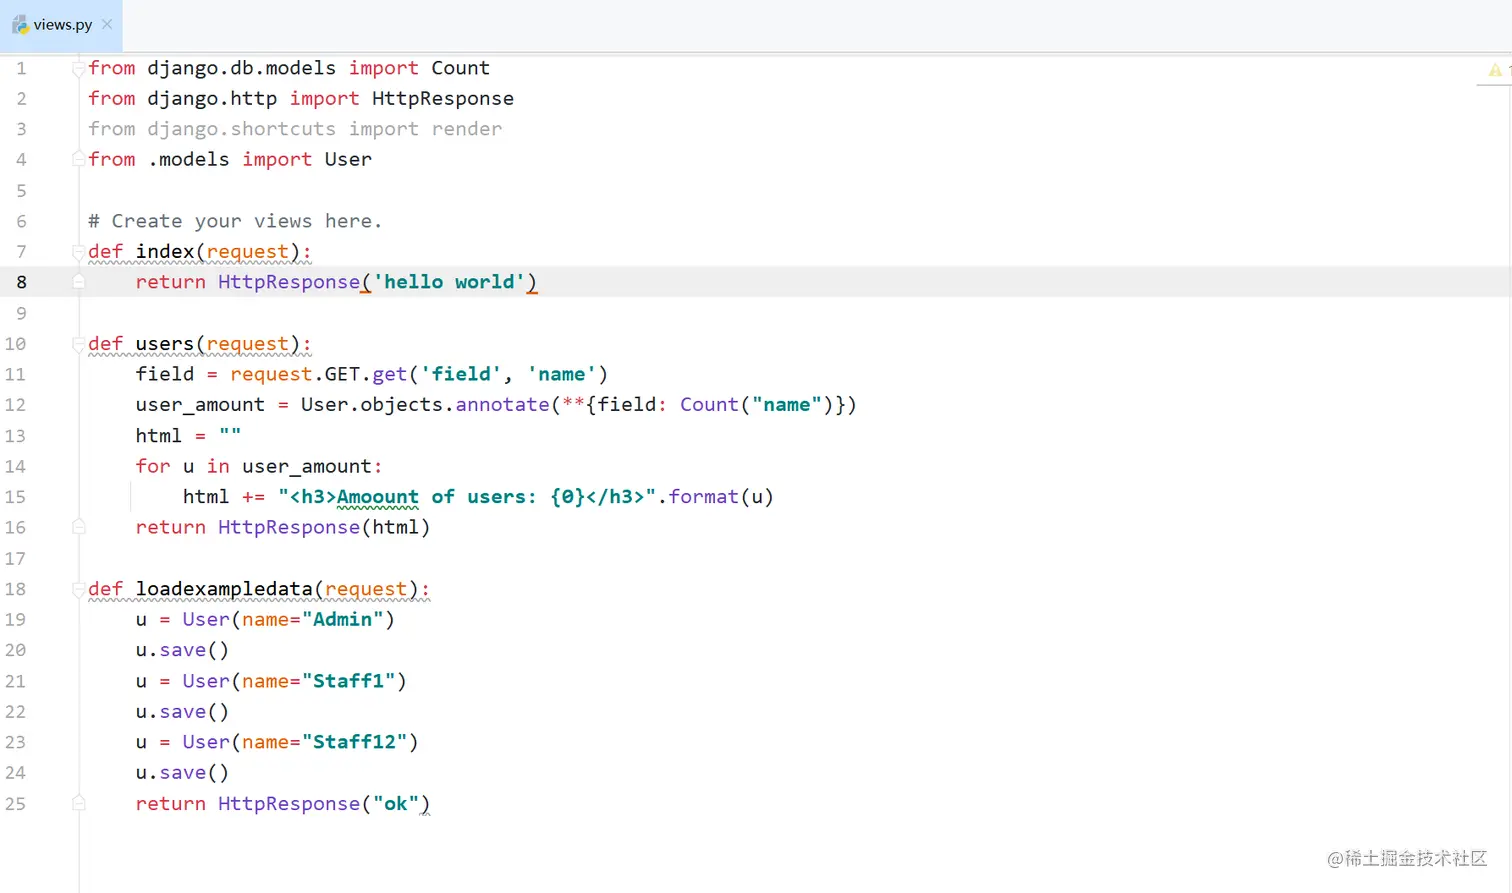
Task: Click 'HttpResponse(html)' on line 16
Action: [324, 527]
